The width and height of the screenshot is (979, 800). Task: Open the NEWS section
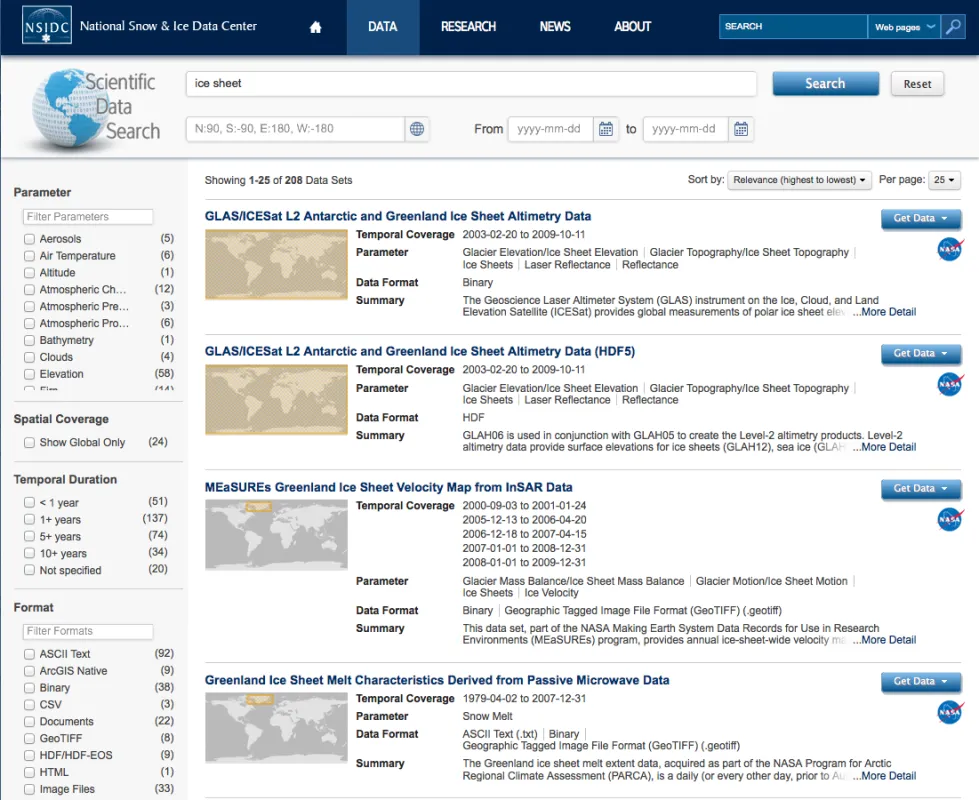pos(554,27)
